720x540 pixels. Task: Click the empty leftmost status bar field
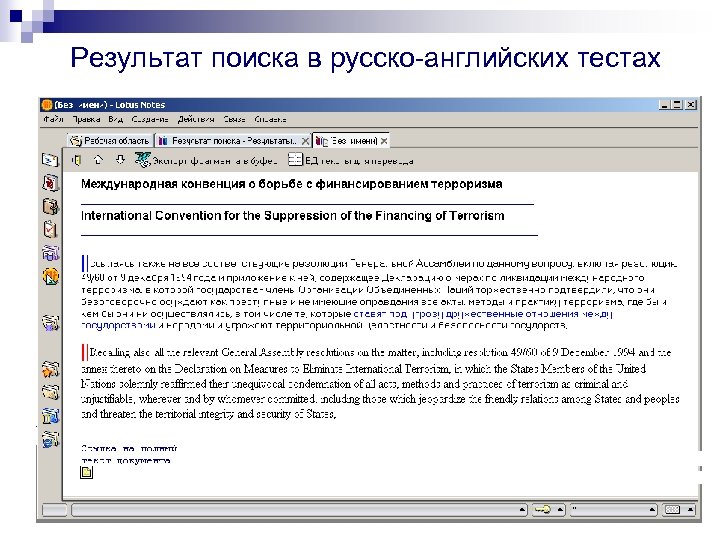[55, 510]
